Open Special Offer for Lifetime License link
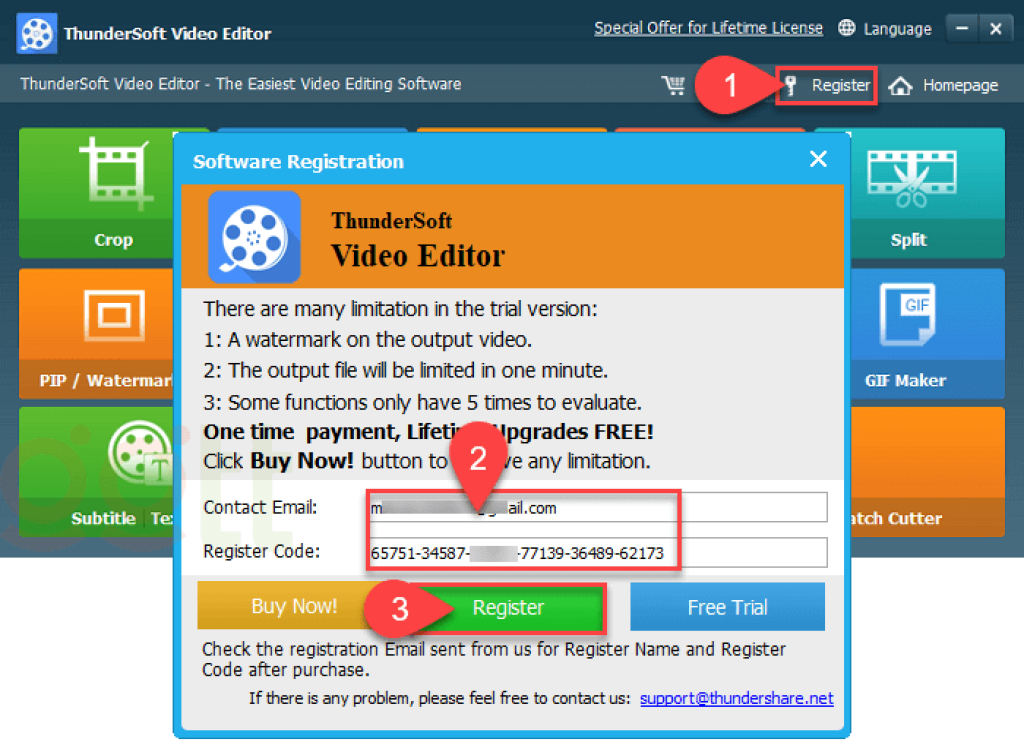Image resolution: width=1024 pixels, height=742 pixels. [708, 28]
